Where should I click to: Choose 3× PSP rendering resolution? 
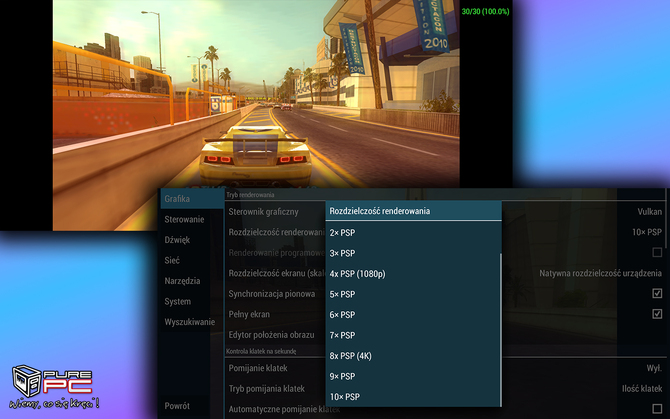[413, 253]
